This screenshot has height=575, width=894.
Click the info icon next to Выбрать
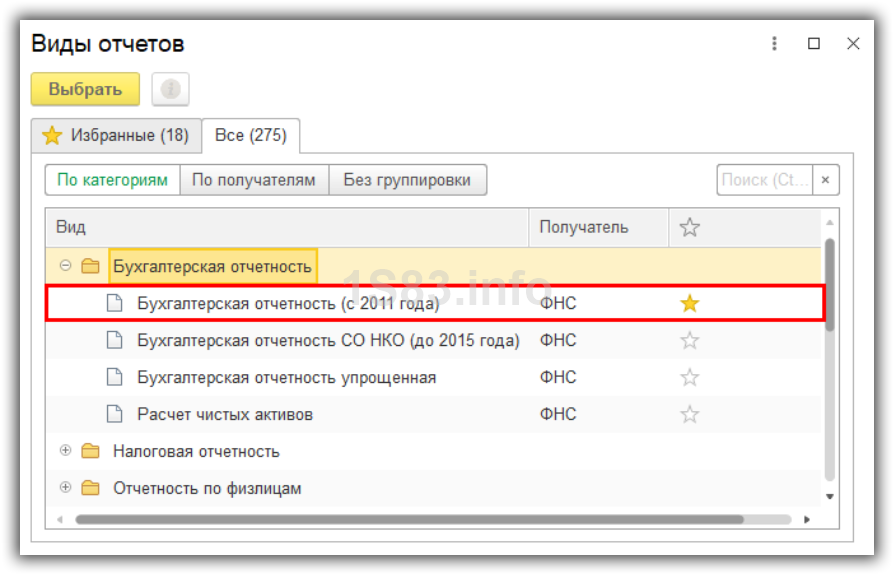pyautogui.click(x=171, y=89)
